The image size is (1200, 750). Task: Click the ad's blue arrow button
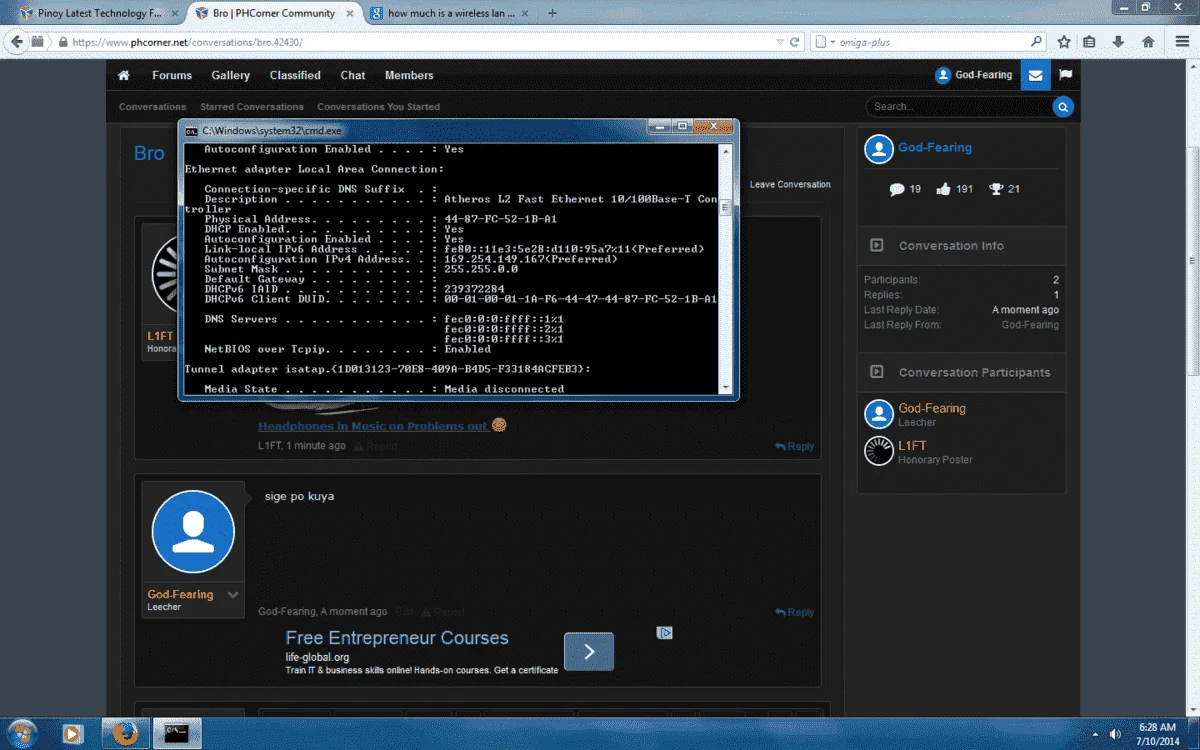tap(589, 652)
